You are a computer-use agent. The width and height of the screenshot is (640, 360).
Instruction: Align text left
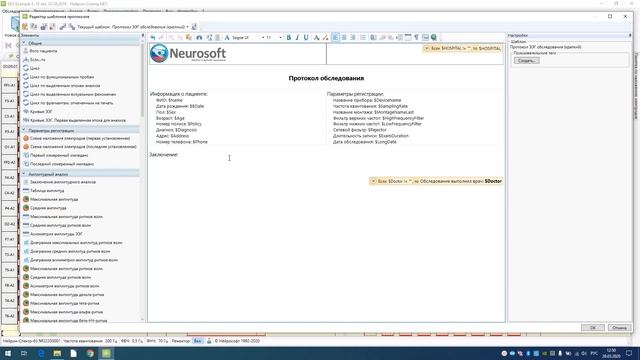click(335, 38)
